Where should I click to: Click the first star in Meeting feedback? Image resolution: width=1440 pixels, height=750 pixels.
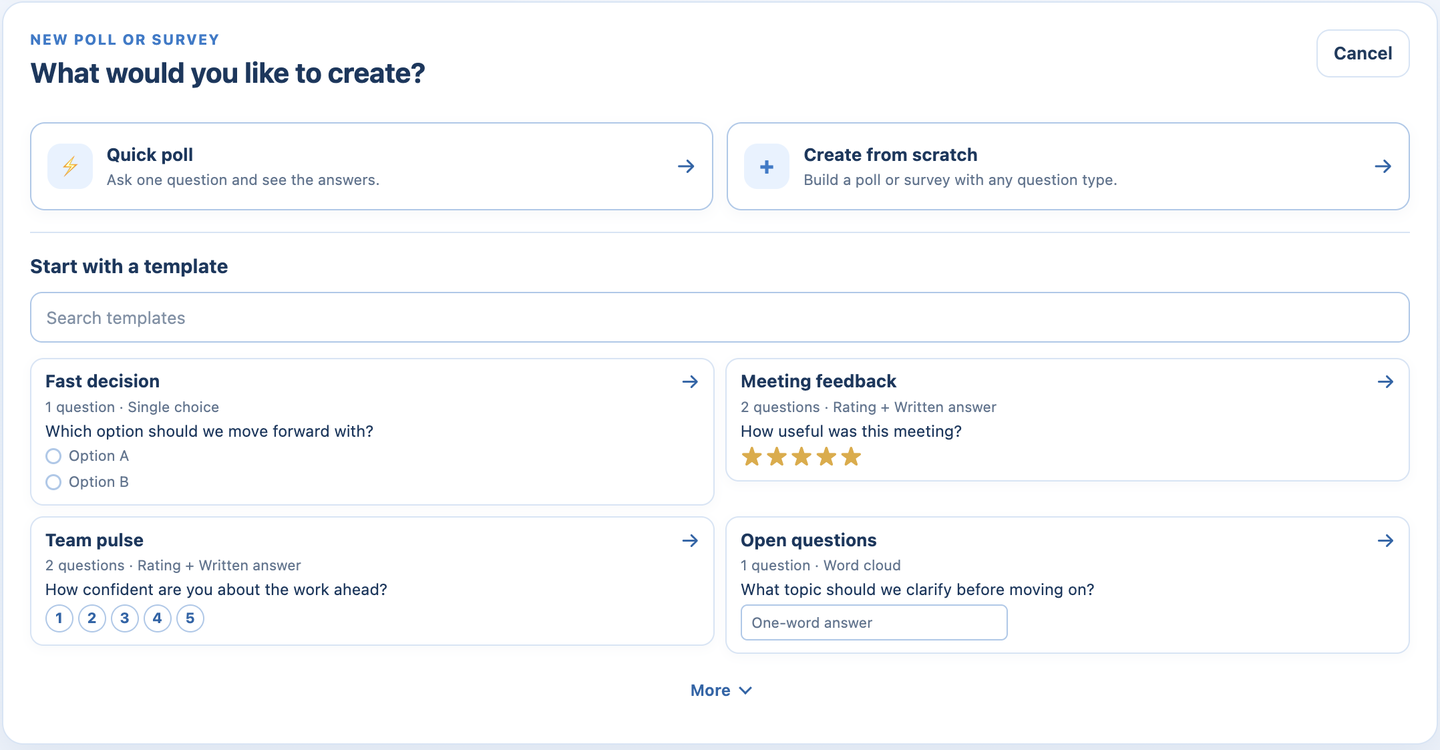coord(752,457)
